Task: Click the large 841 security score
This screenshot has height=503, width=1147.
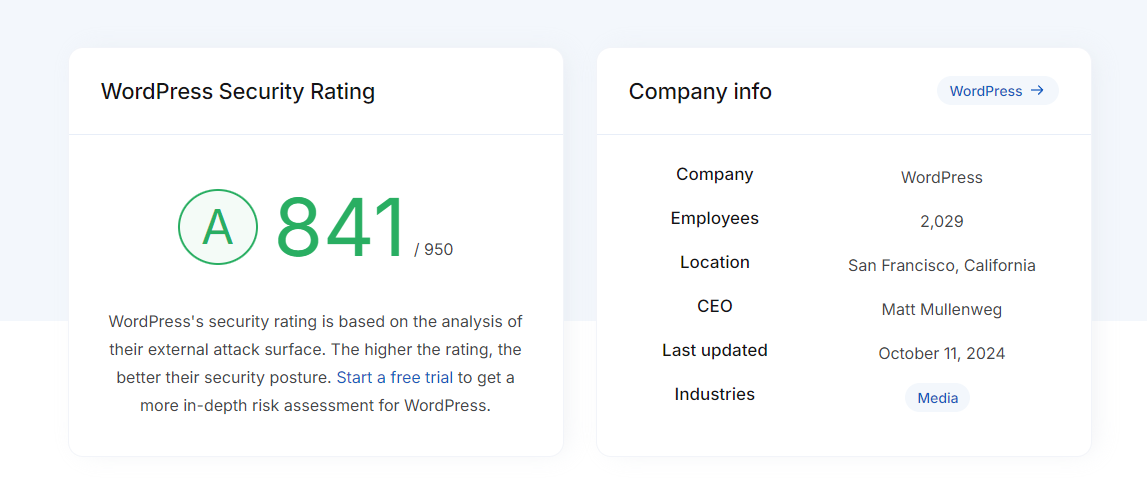Action: pos(342,229)
